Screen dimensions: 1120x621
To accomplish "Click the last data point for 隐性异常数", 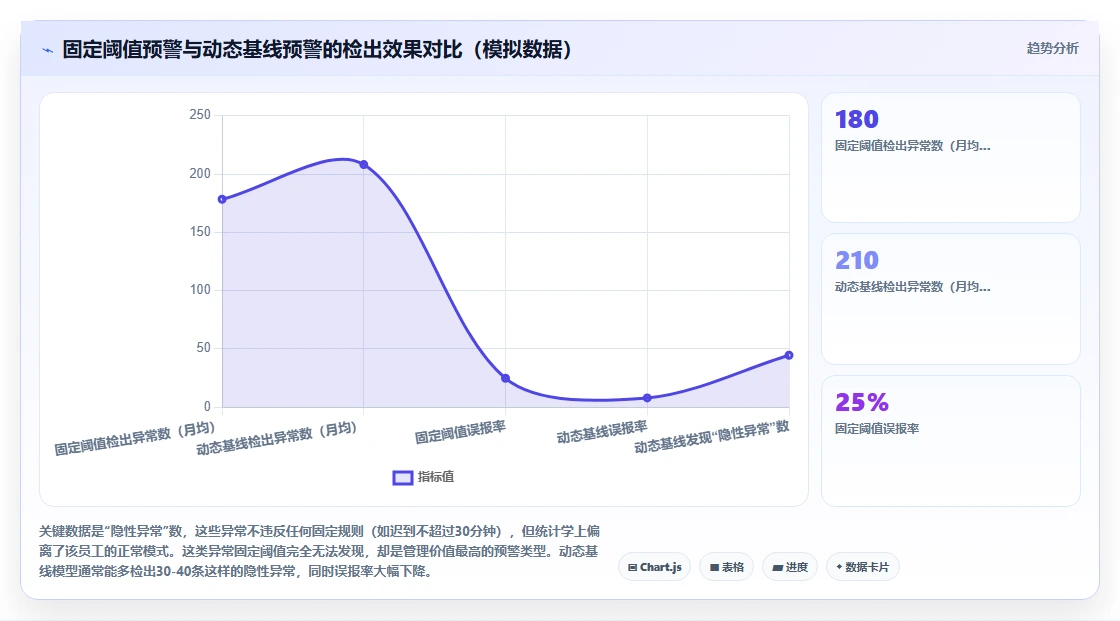I will click(789, 355).
